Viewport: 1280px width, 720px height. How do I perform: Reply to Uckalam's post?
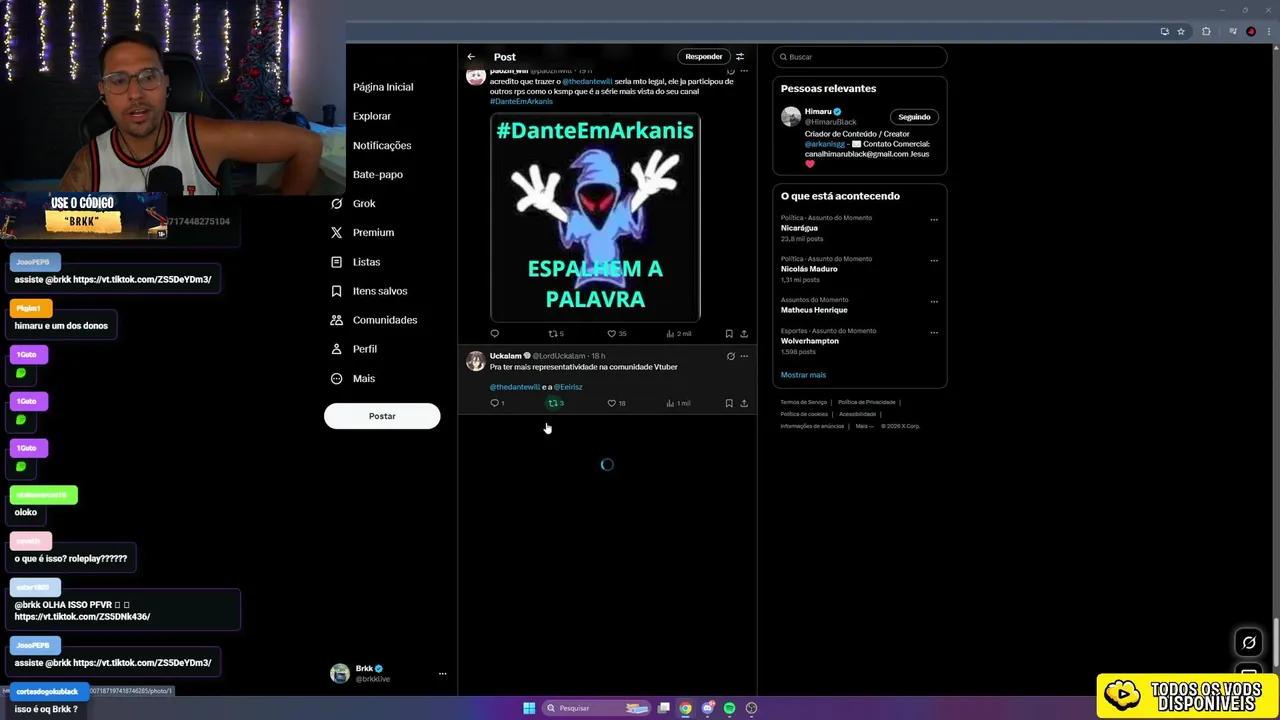pyautogui.click(x=496, y=403)
